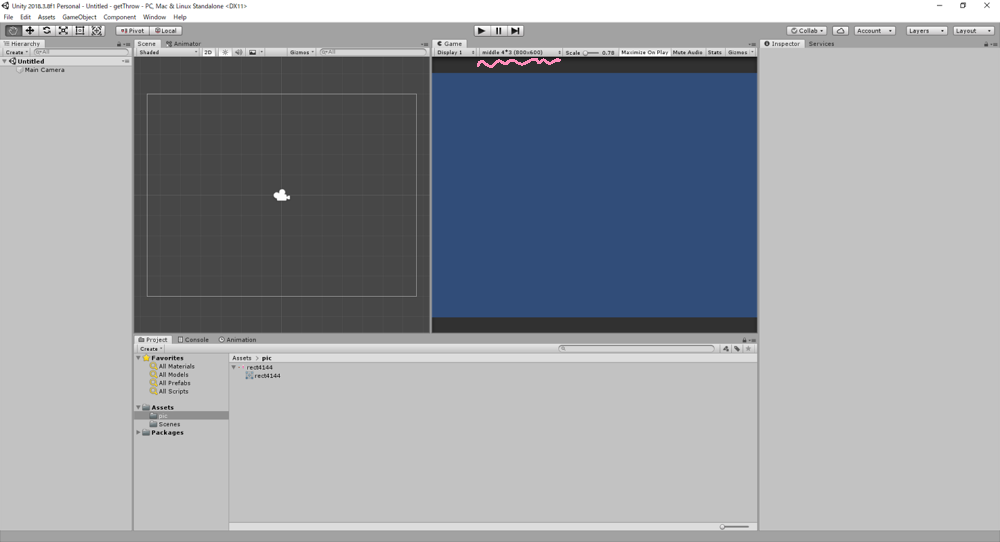The height and width of the screenshot is (542, 1000).
Task: Open the Layout dropdown
Action: [973, 31]
